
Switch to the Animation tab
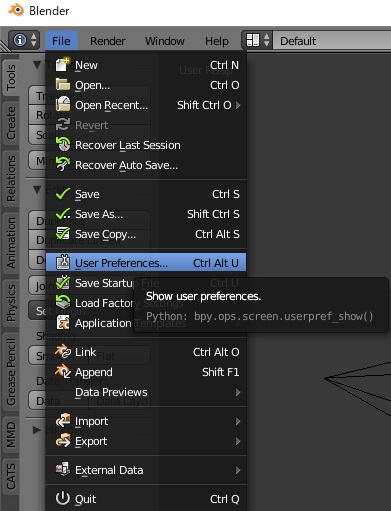pos(11,243)
